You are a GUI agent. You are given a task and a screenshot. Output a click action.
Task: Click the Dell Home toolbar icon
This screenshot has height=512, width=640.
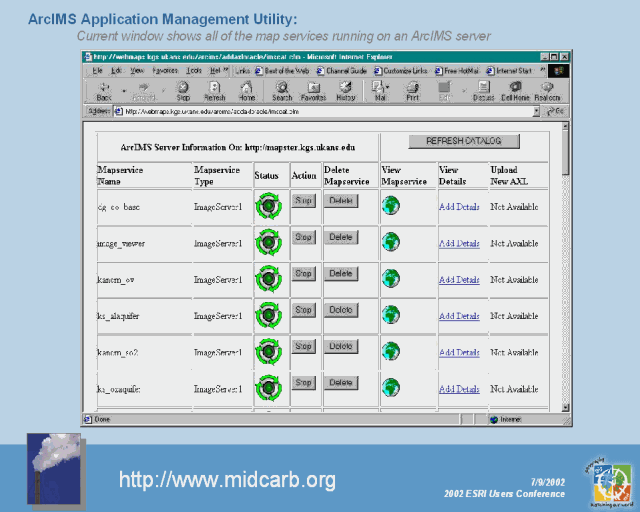[515, 91]
